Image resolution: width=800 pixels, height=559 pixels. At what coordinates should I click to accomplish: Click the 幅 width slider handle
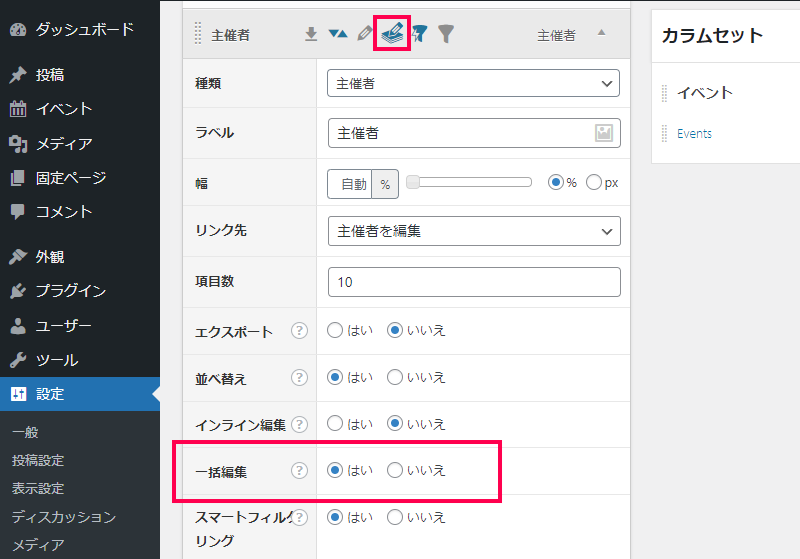click(x=413, y=182)
